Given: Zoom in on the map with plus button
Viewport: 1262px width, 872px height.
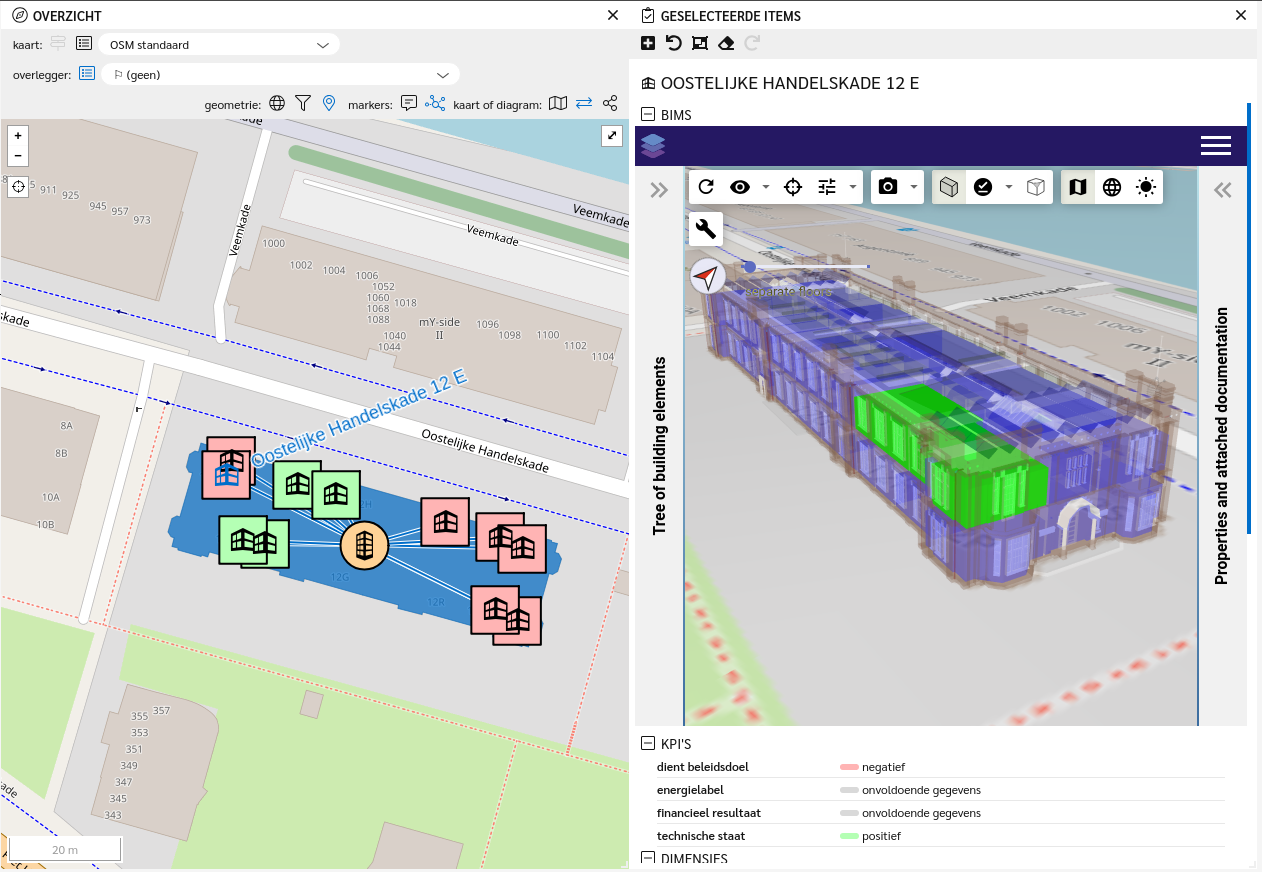Looking at the screenshot, I should [x=18, y=135].
